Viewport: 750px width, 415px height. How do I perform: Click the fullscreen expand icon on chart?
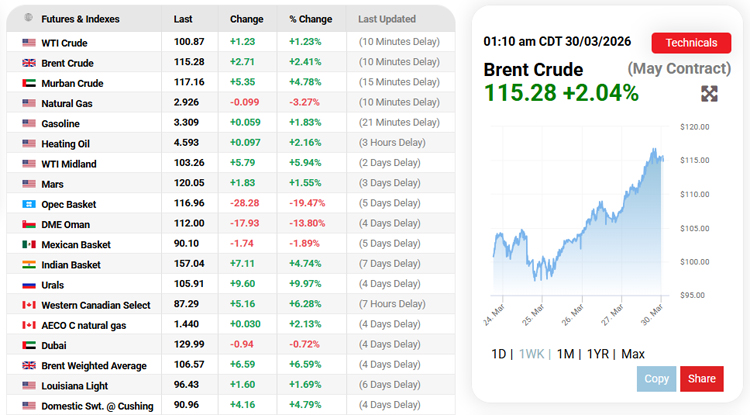(709, 94)
